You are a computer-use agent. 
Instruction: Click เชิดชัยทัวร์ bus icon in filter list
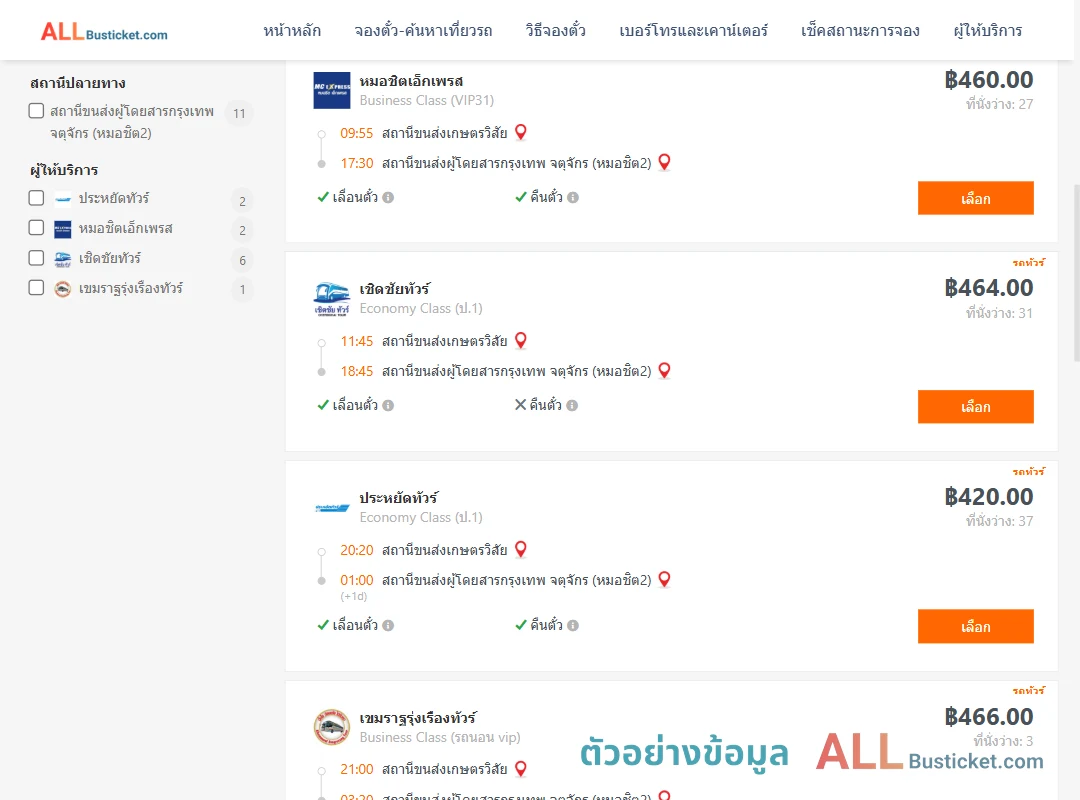pyautogui.click(x=63, y=259)
